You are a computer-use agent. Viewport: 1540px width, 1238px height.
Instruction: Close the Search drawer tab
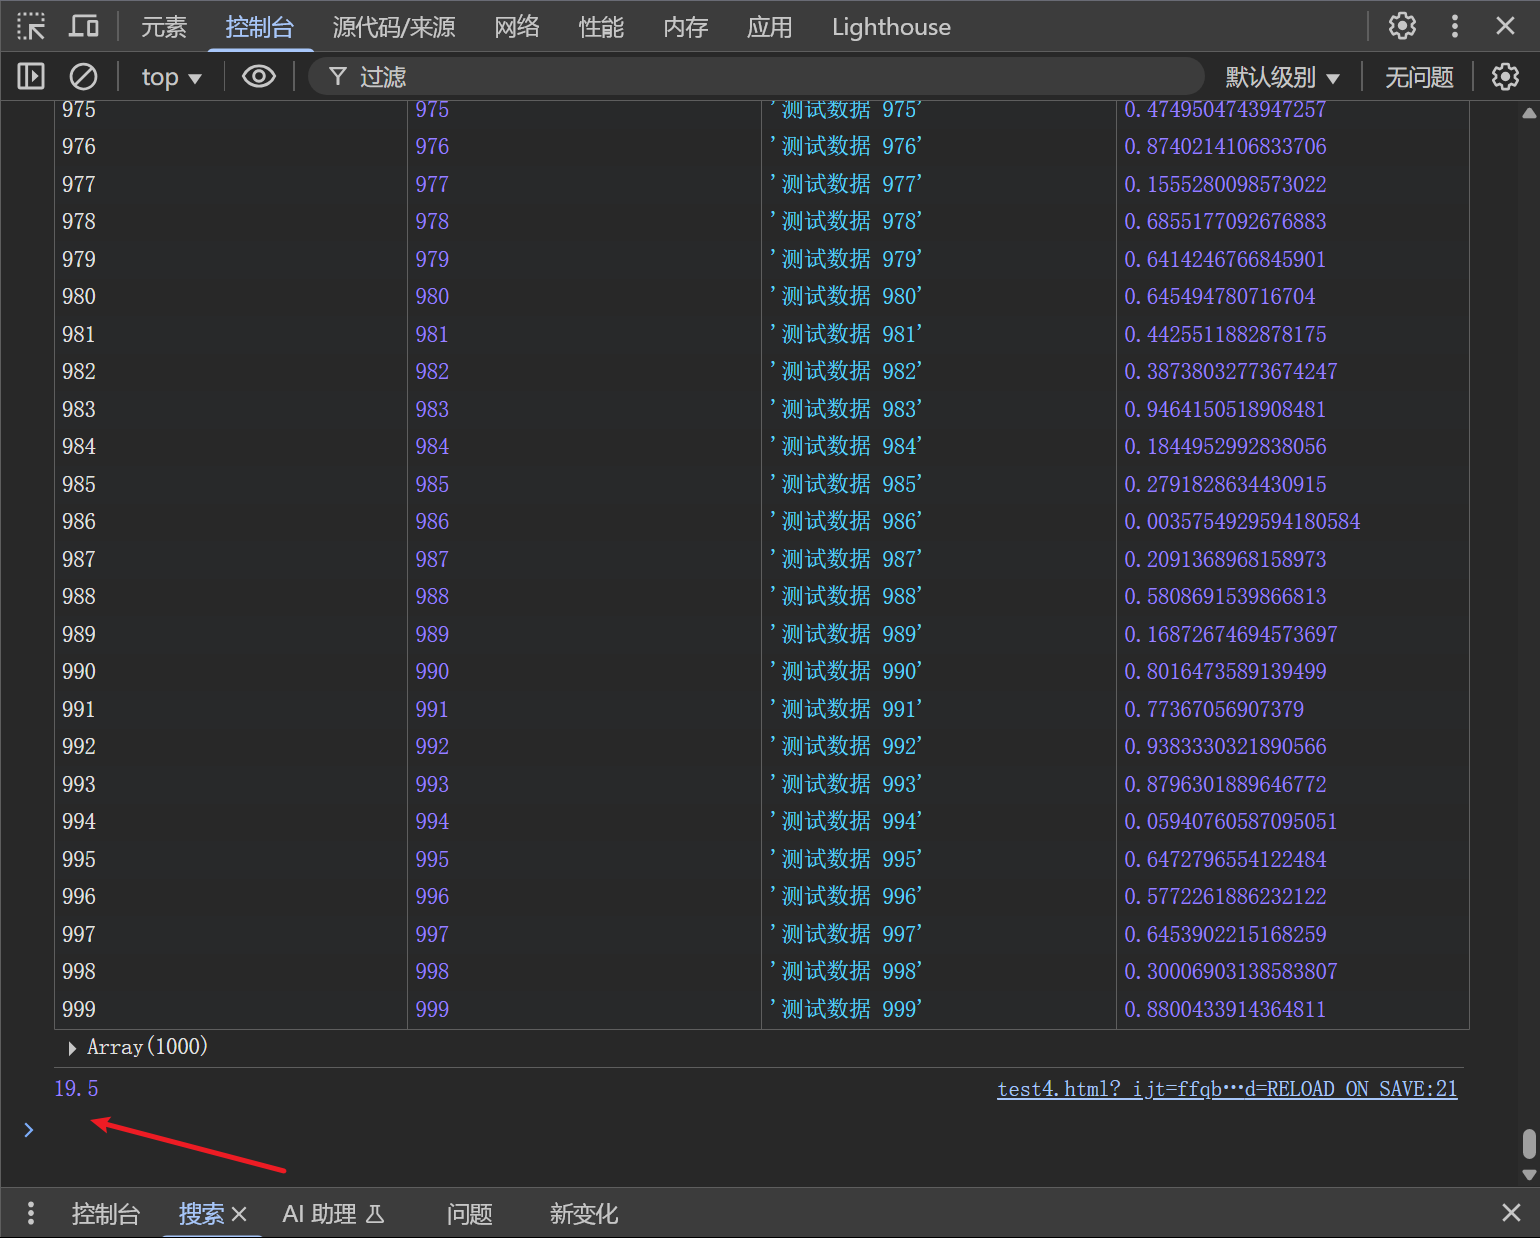coord(239,1214)
